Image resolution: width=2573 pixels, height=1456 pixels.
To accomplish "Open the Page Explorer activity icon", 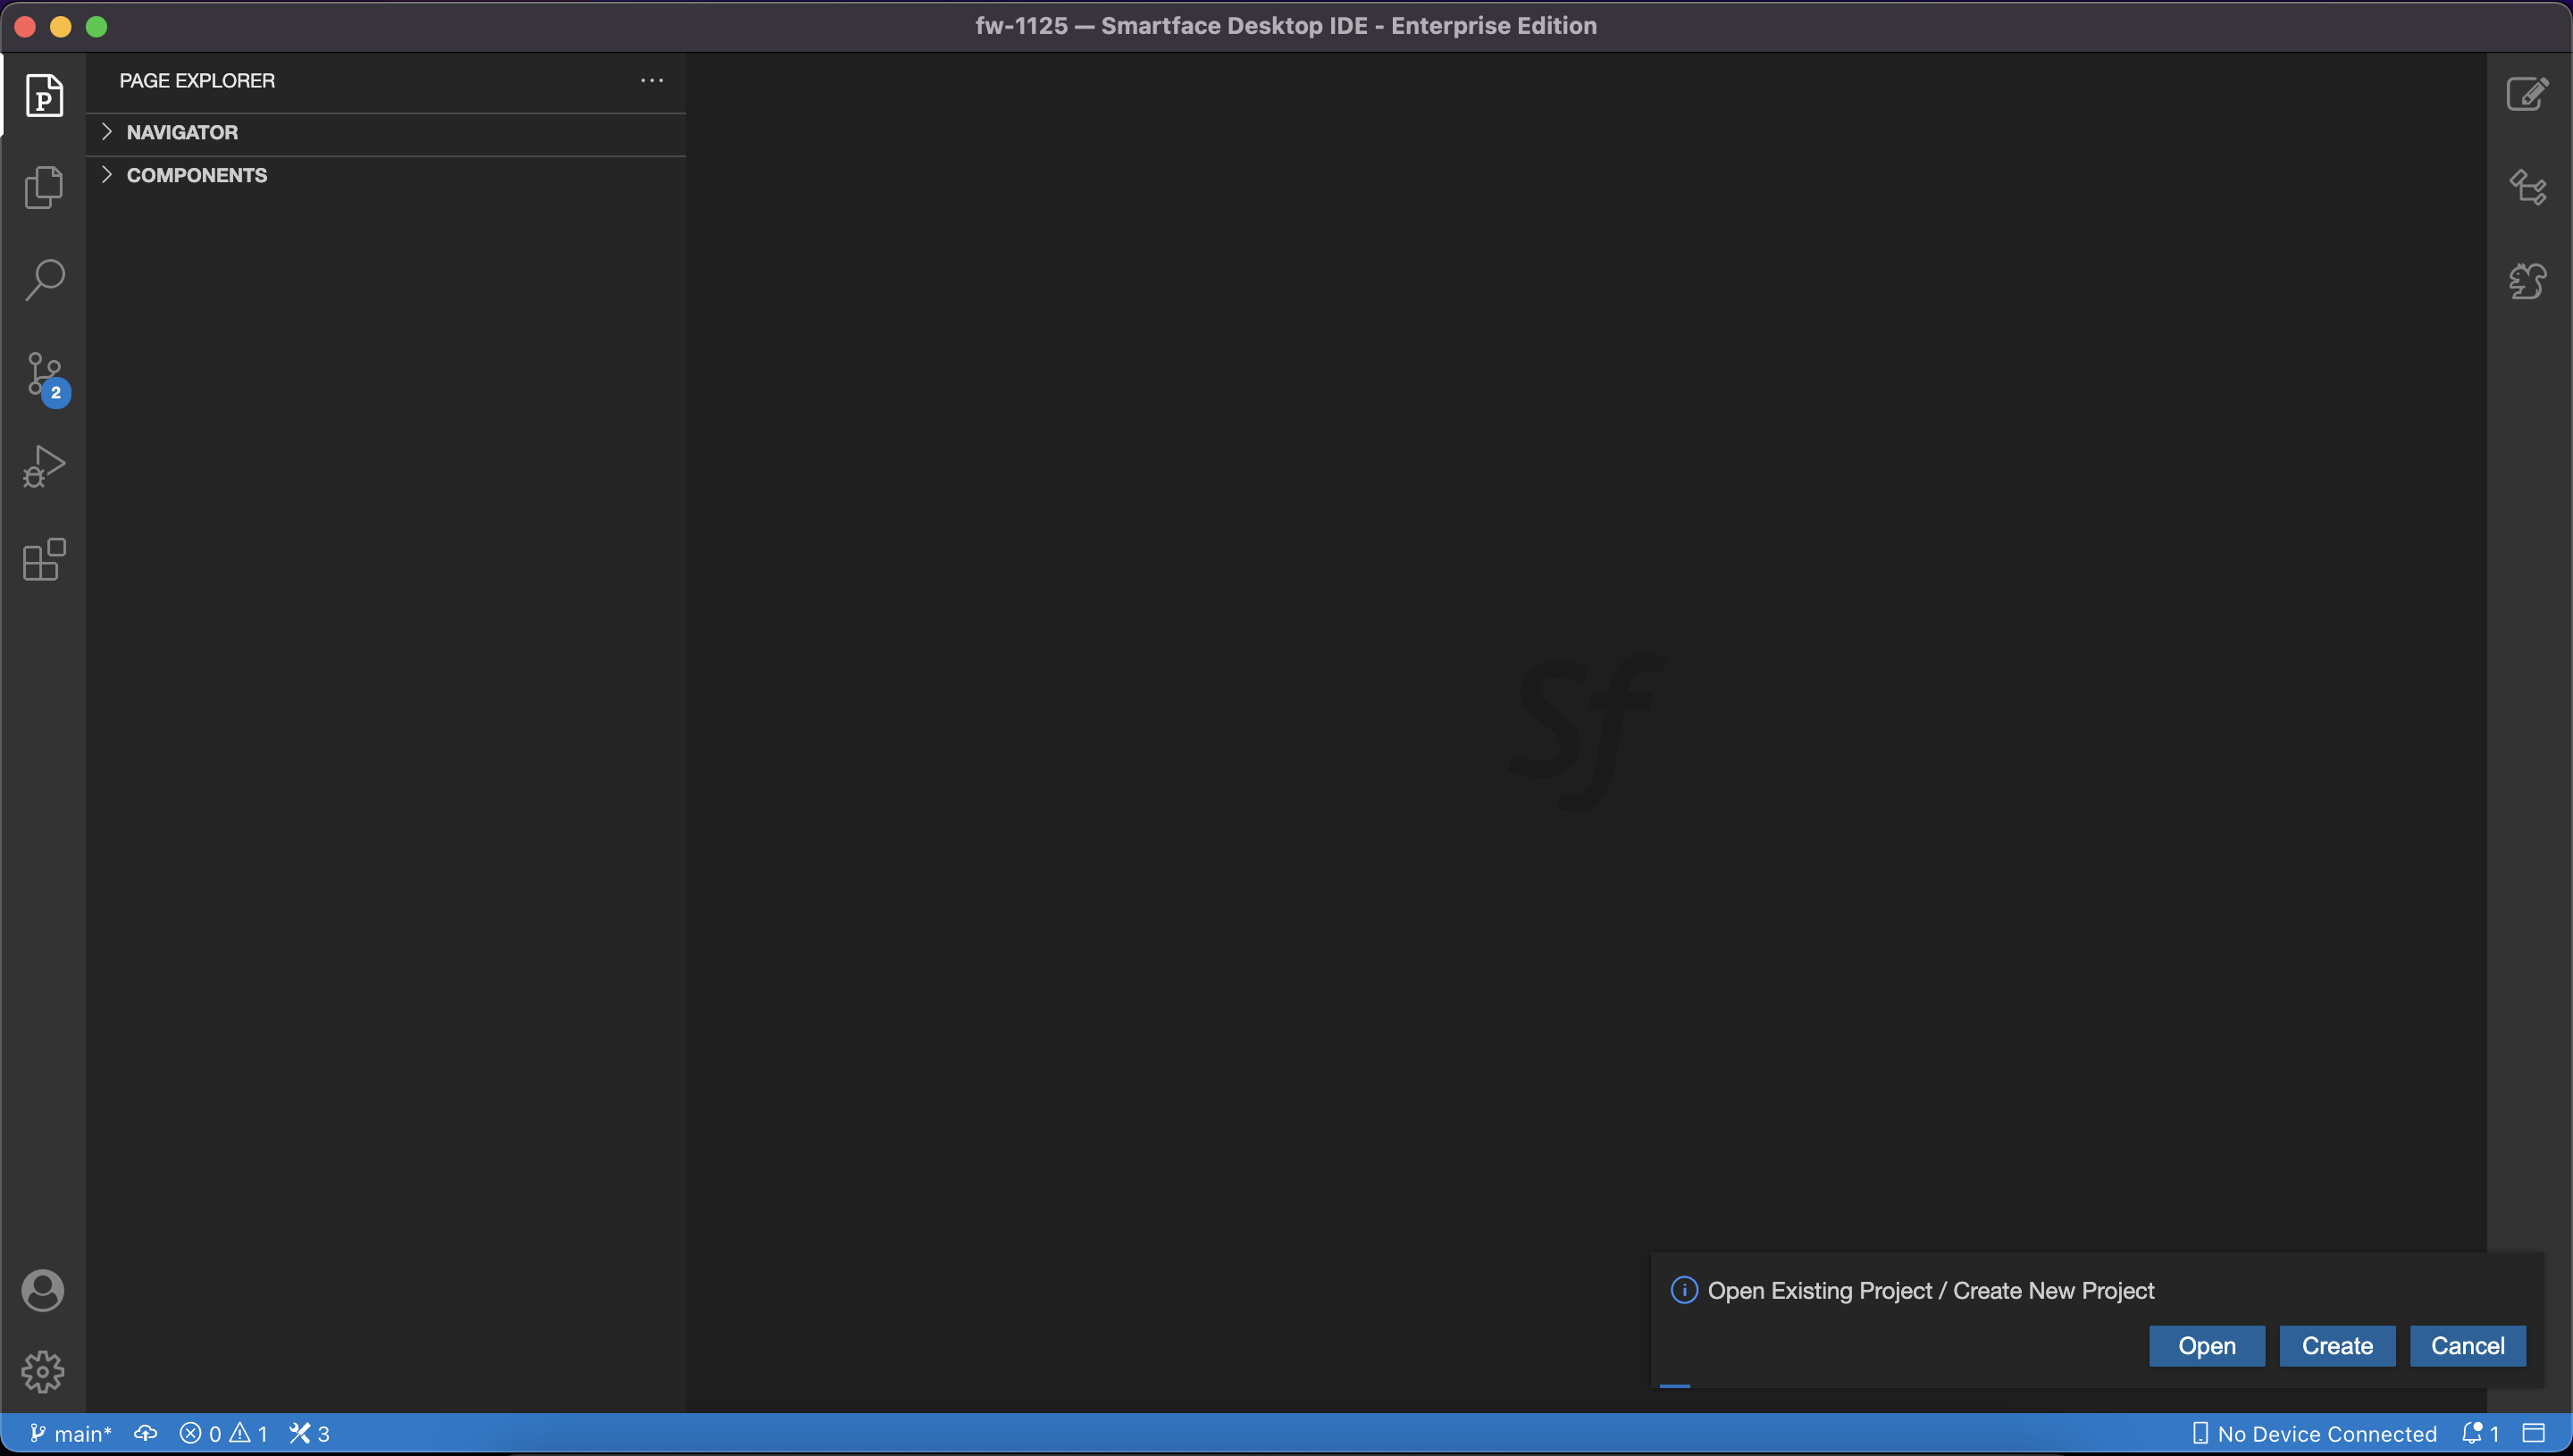I will [44, 96].
